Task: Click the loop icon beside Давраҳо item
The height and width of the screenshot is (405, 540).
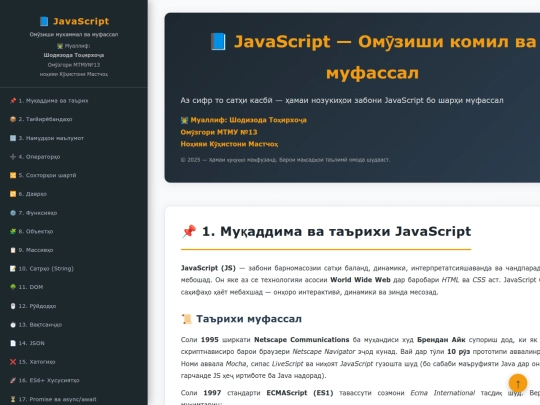Action: tap(13, 194)
